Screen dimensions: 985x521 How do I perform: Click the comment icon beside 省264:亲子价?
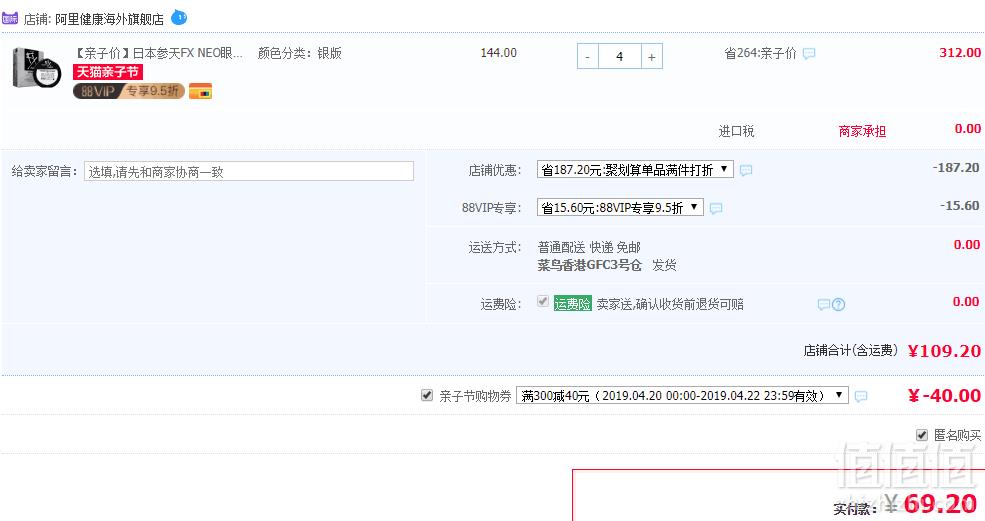(x=809, y=53)
